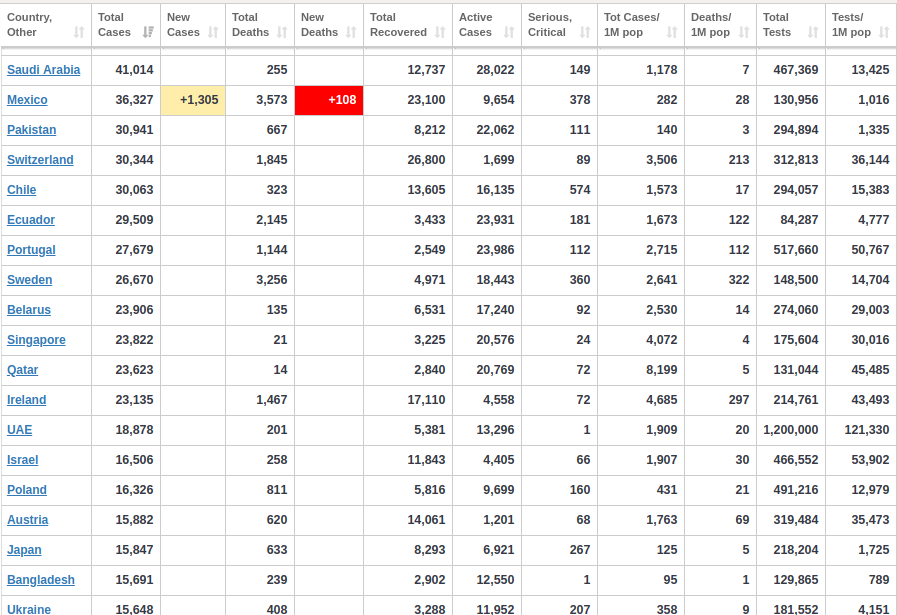Select Poland total tests 491,216
The height and width of the screenshot is (615, 897).
796,490
